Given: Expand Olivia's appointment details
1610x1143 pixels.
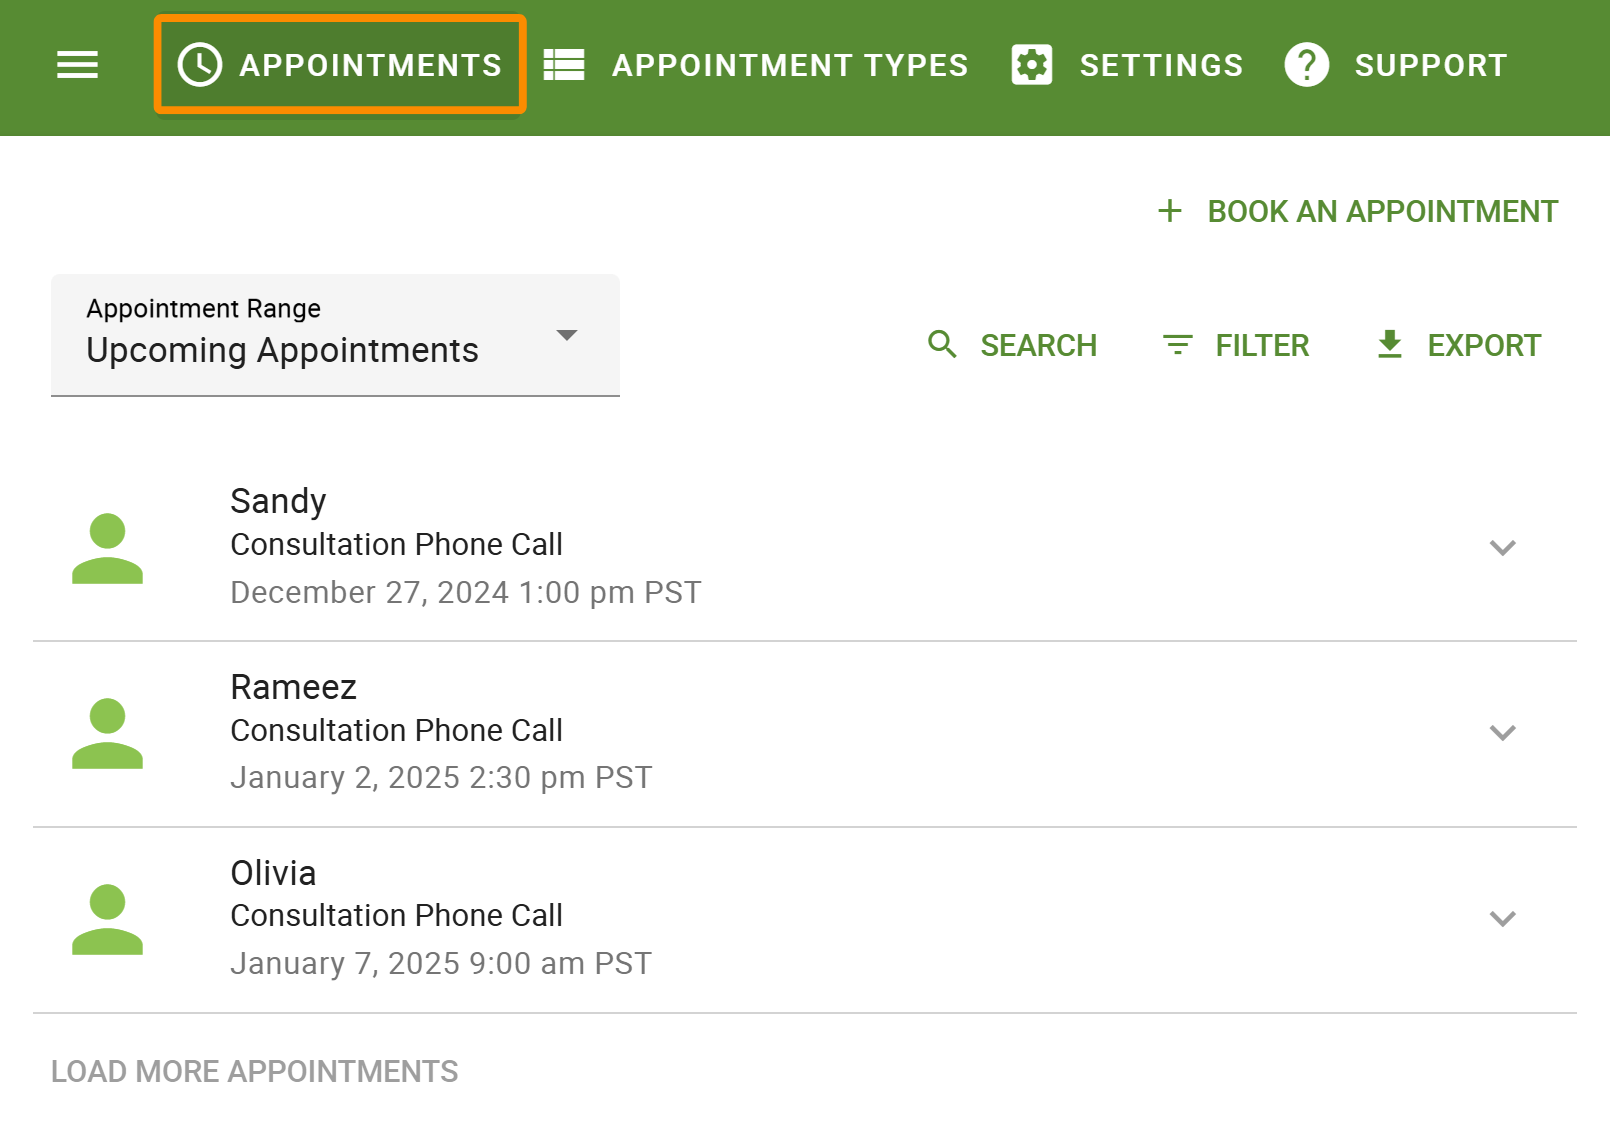Looking at the screenshot, I should point(1502,918).
